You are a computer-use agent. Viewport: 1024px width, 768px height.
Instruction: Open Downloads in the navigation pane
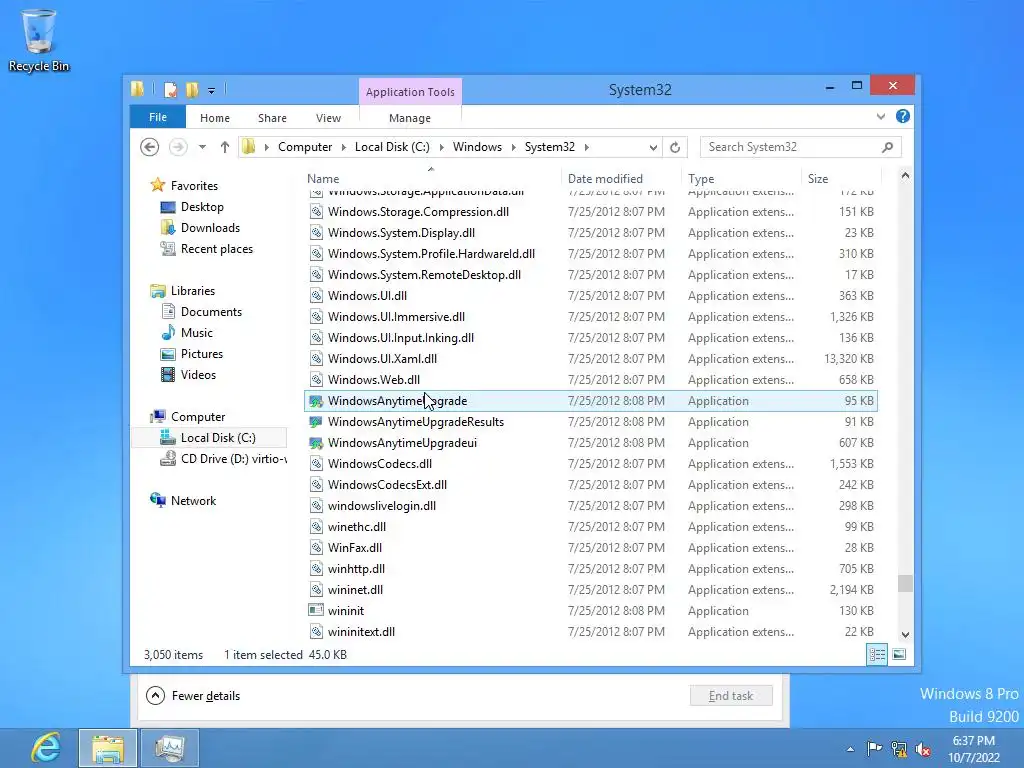pos(210,228)
